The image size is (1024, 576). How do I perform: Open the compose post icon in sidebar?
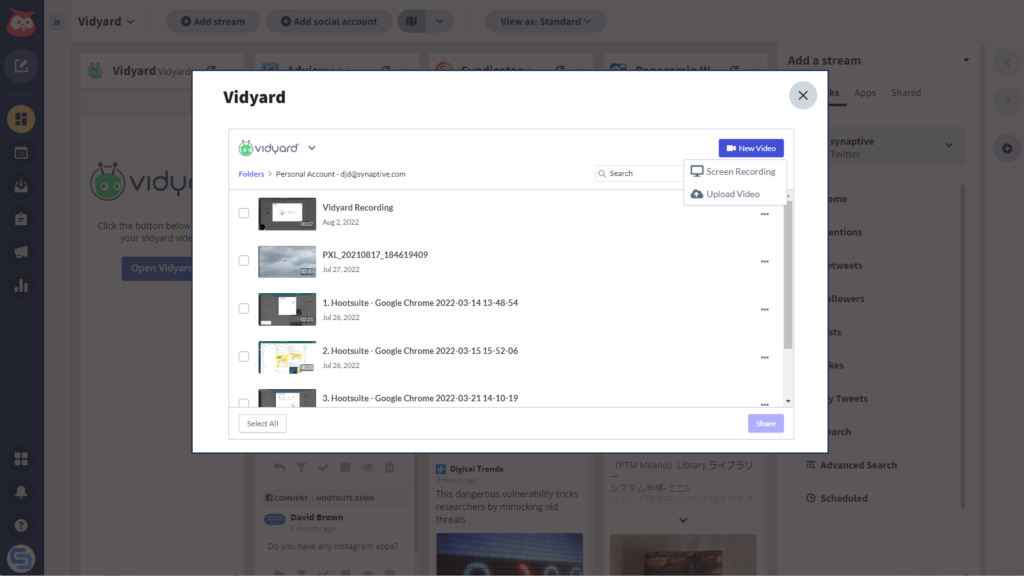(21, 66)
